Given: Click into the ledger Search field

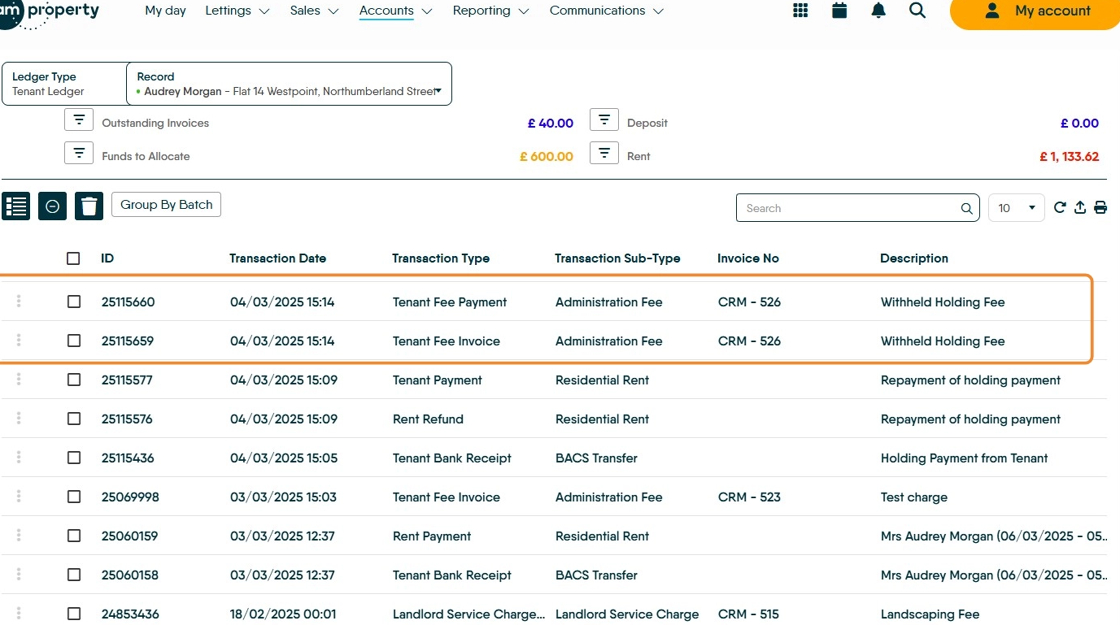Looking at the screenshot, I should coord(848,208).
